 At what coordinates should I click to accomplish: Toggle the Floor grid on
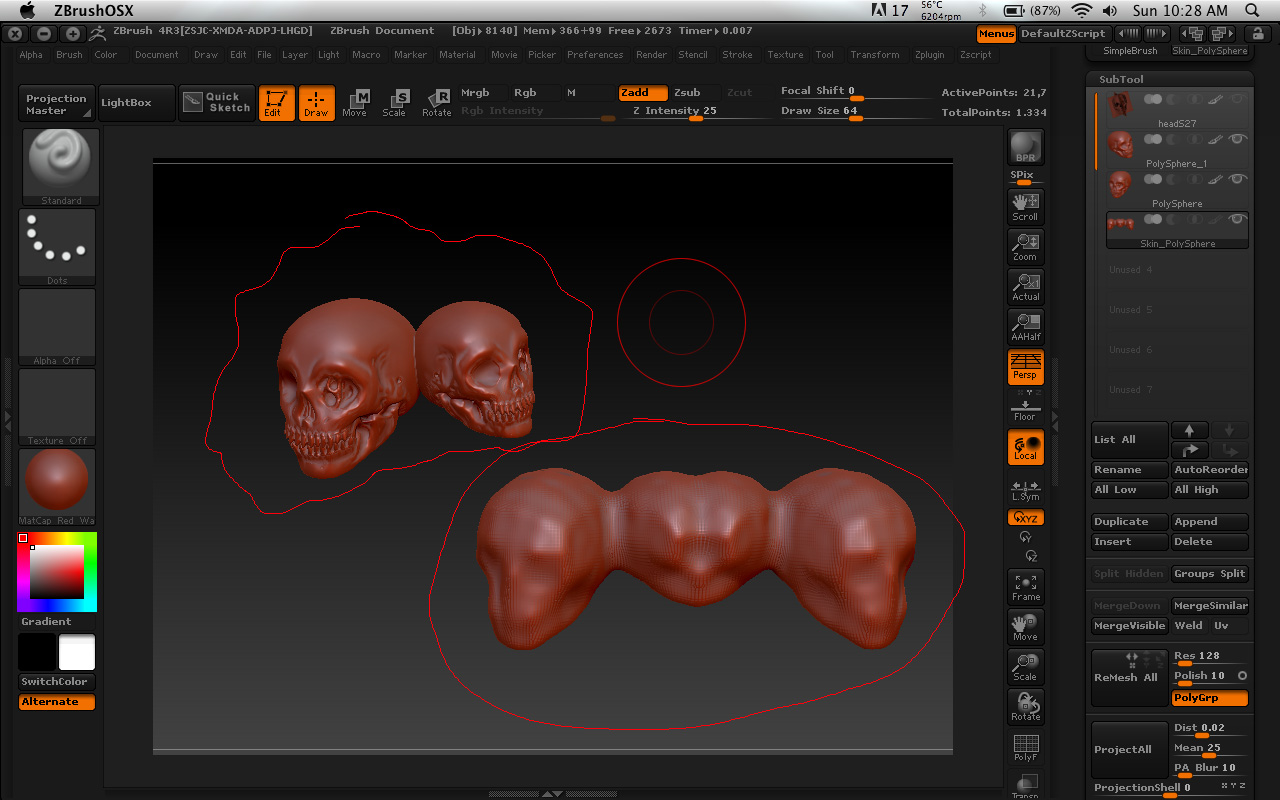pos(1025,407)
